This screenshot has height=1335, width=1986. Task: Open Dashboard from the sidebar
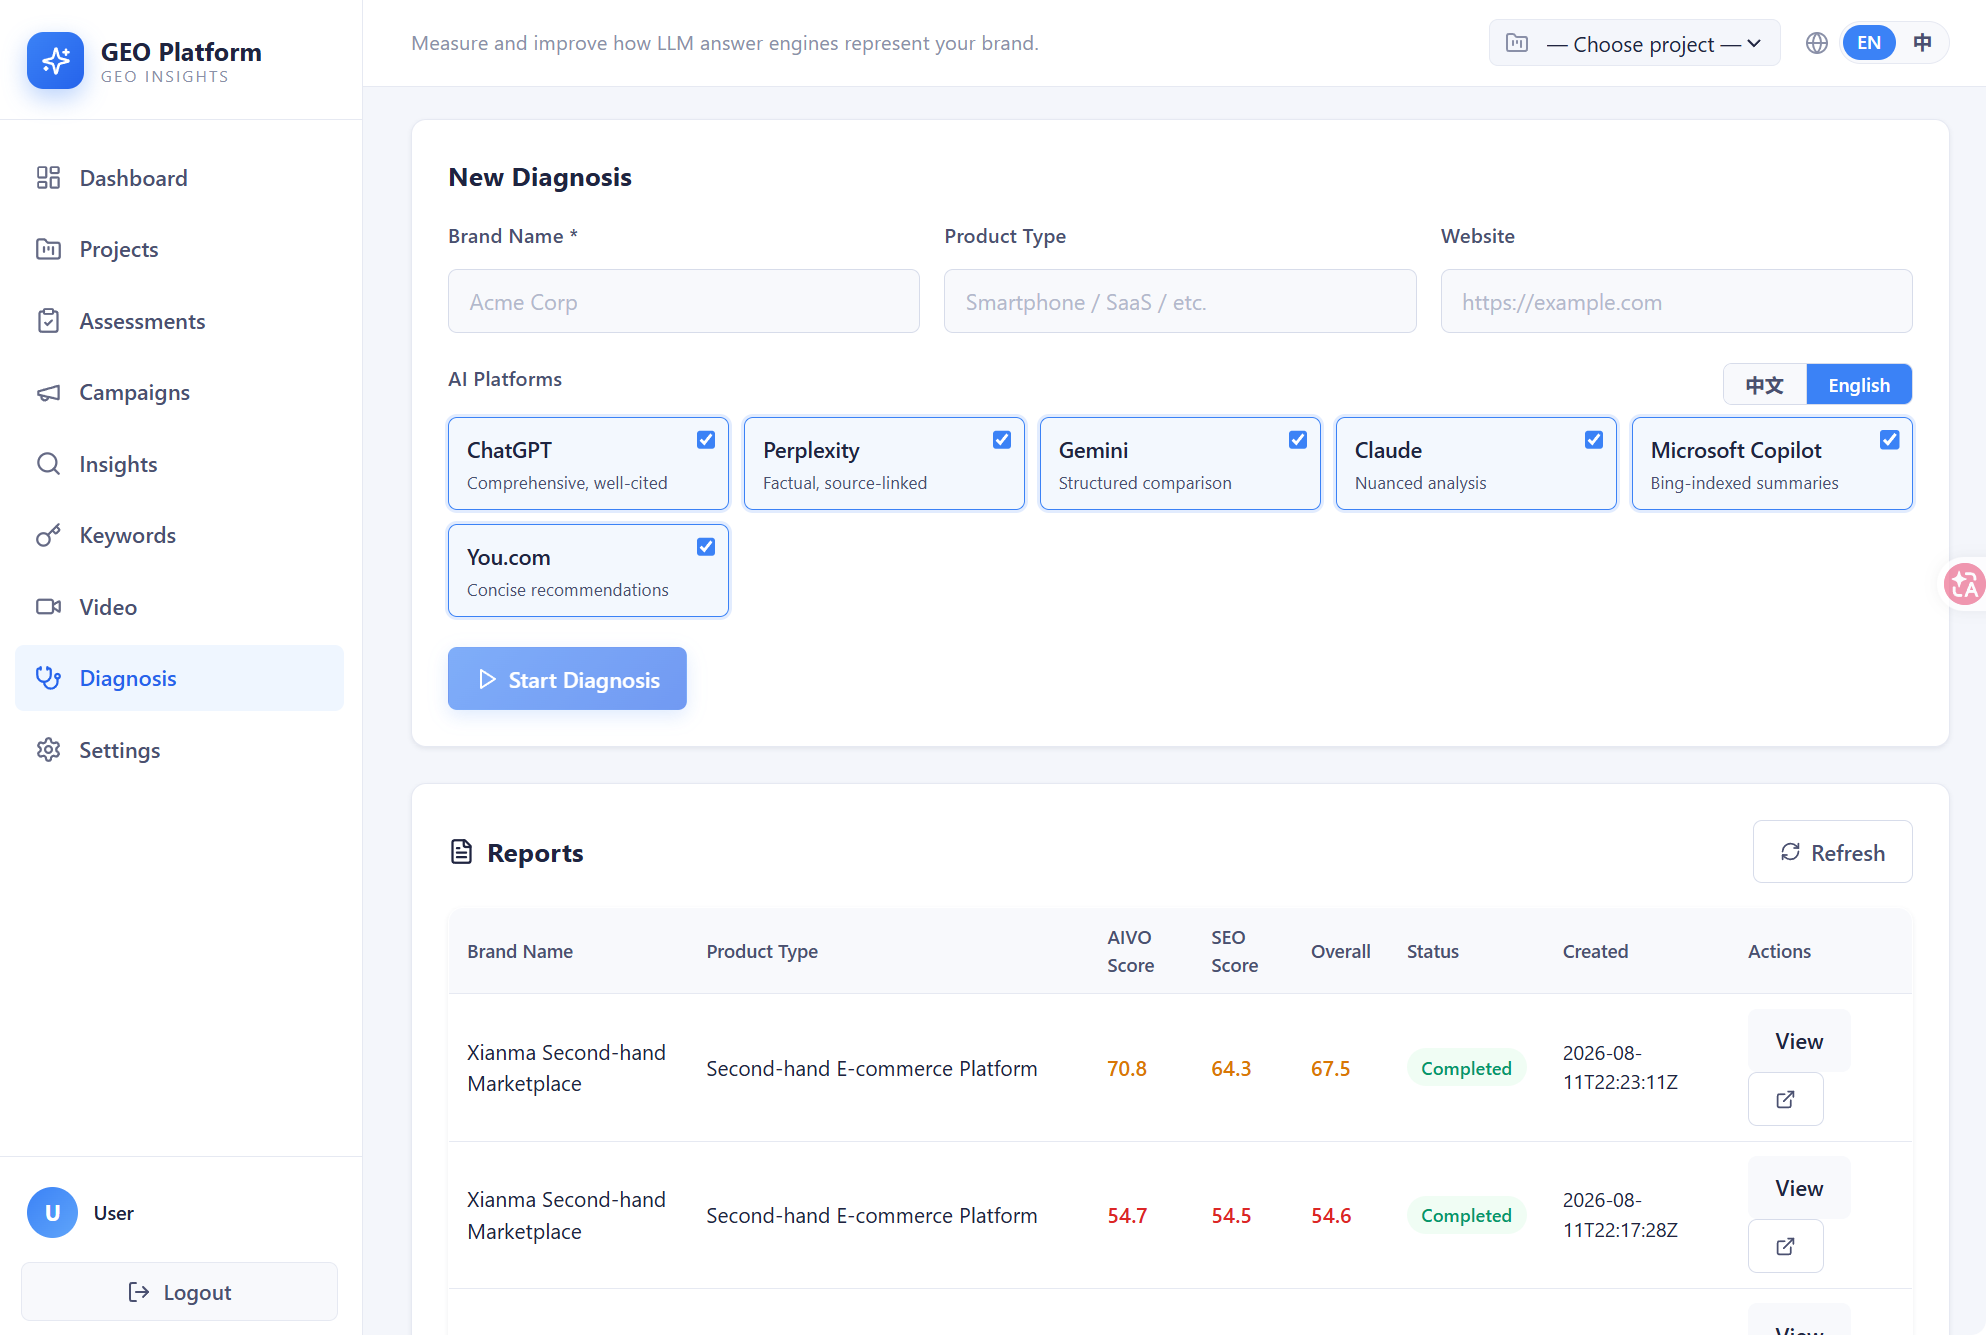click(x=180, y=178)
